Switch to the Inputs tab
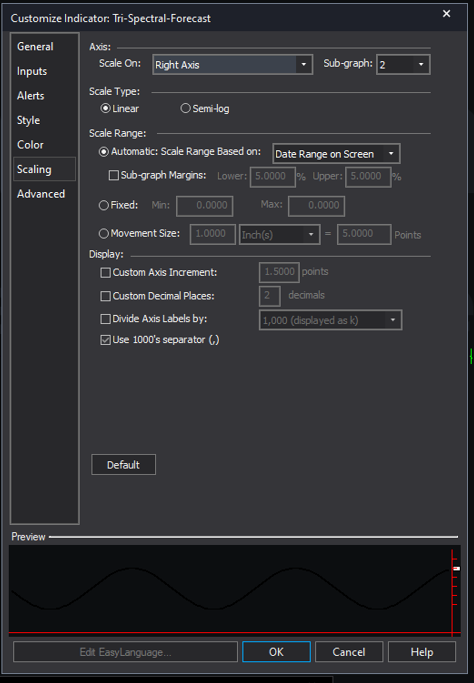 tap(32, 71)
